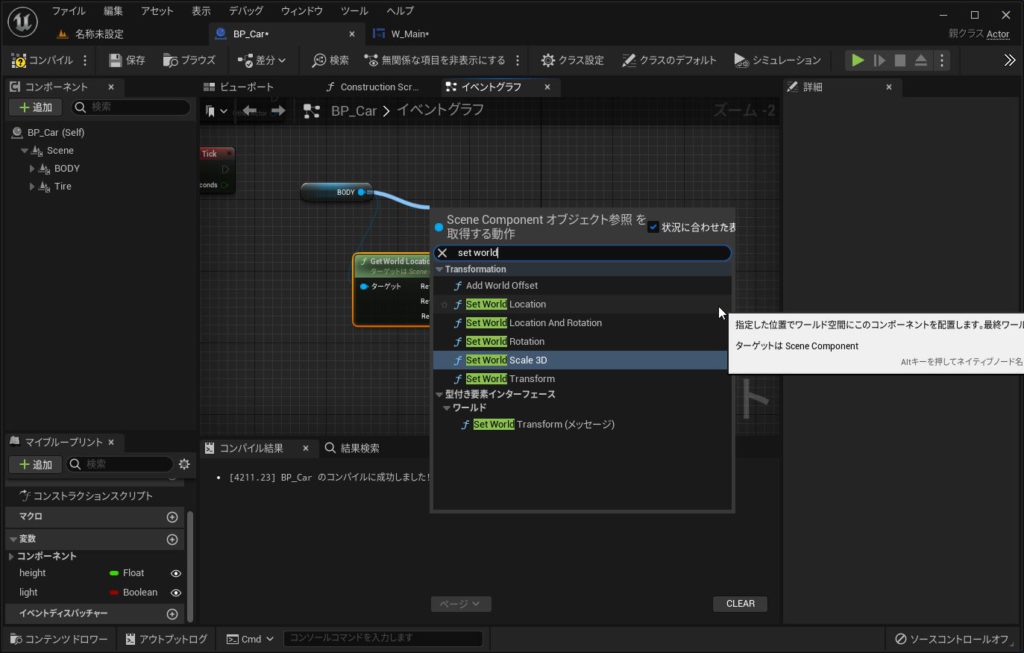Switch to the W_Main tab
The image size is (1024, 653).
pos(409,34)
